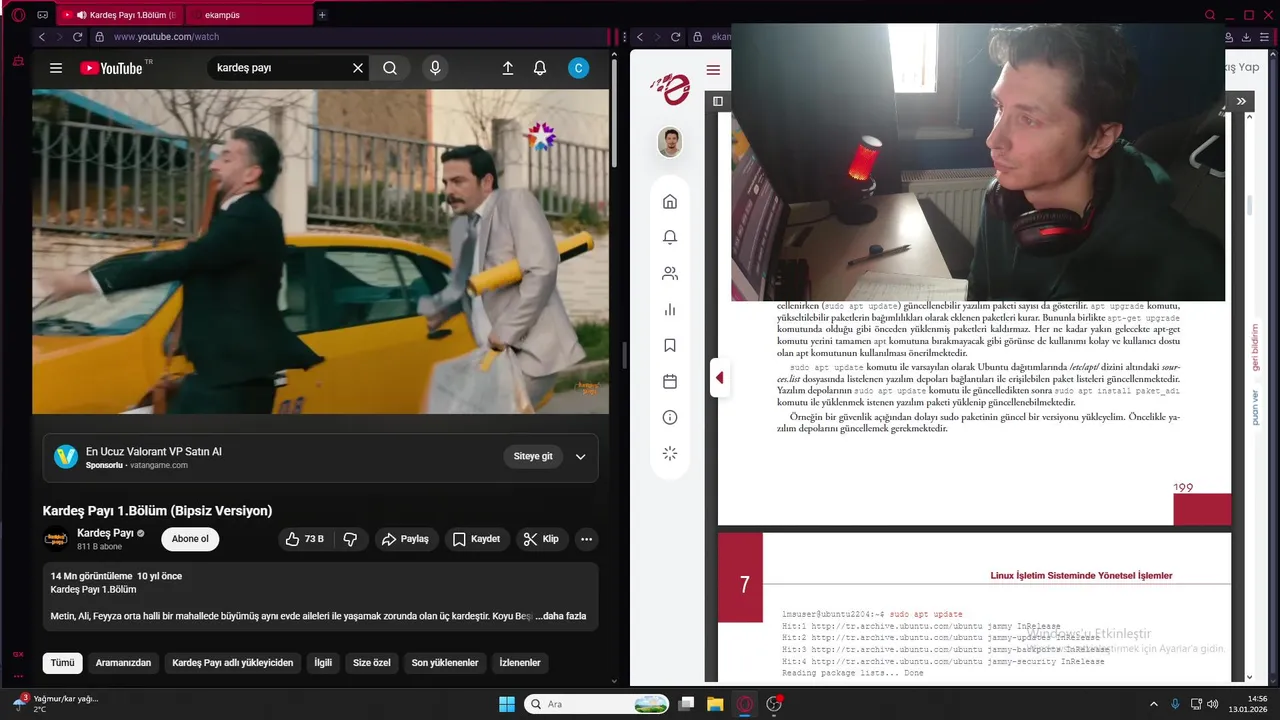Open the puan ver side tab
1280x720 pixels.
tap(1256, 407)
